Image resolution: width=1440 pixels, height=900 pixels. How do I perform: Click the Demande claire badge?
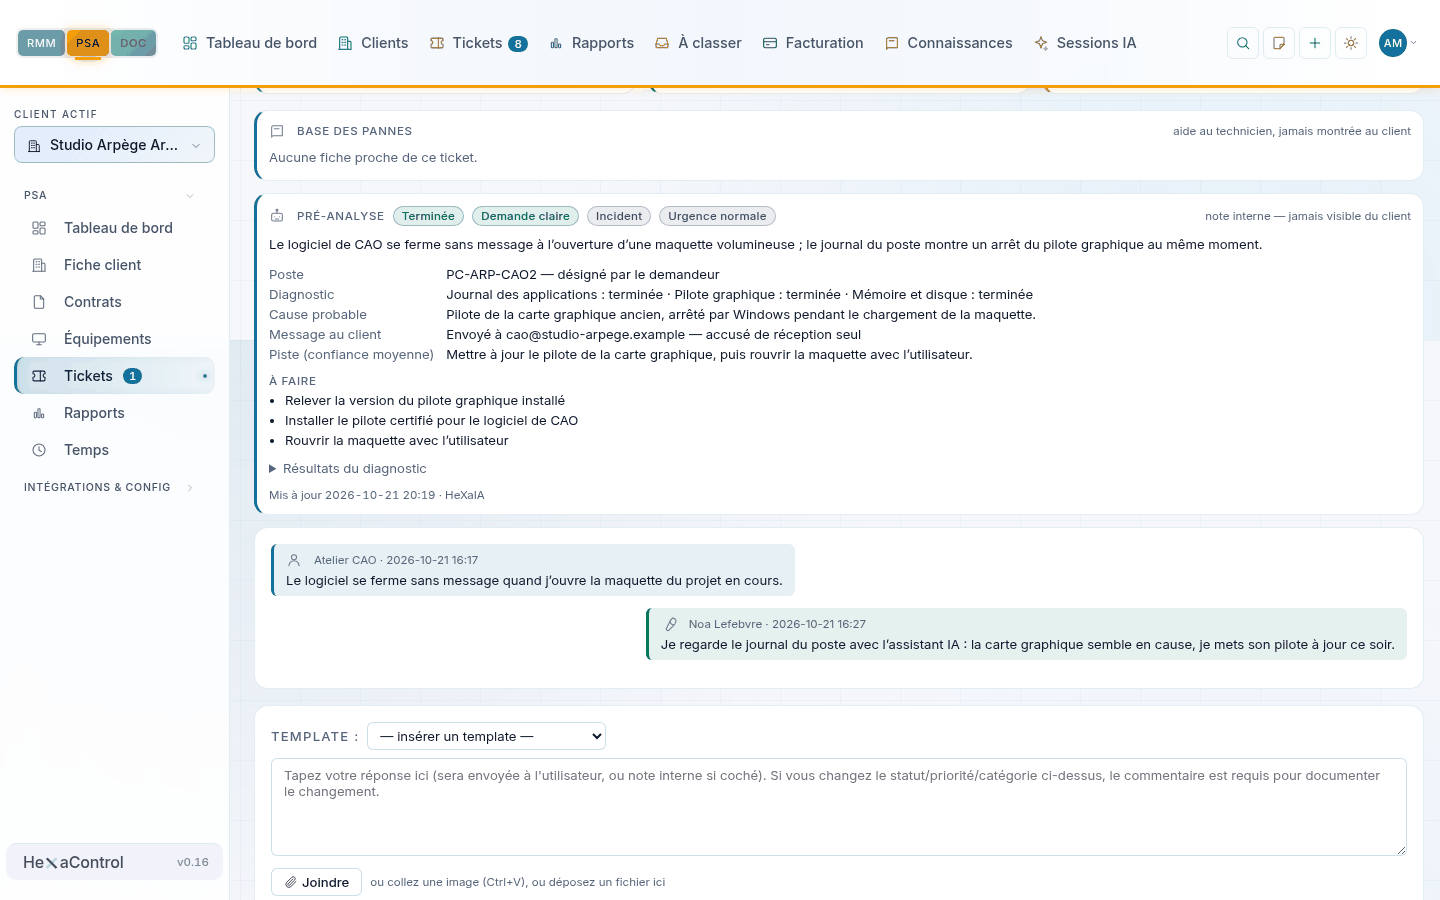[525, 216]
